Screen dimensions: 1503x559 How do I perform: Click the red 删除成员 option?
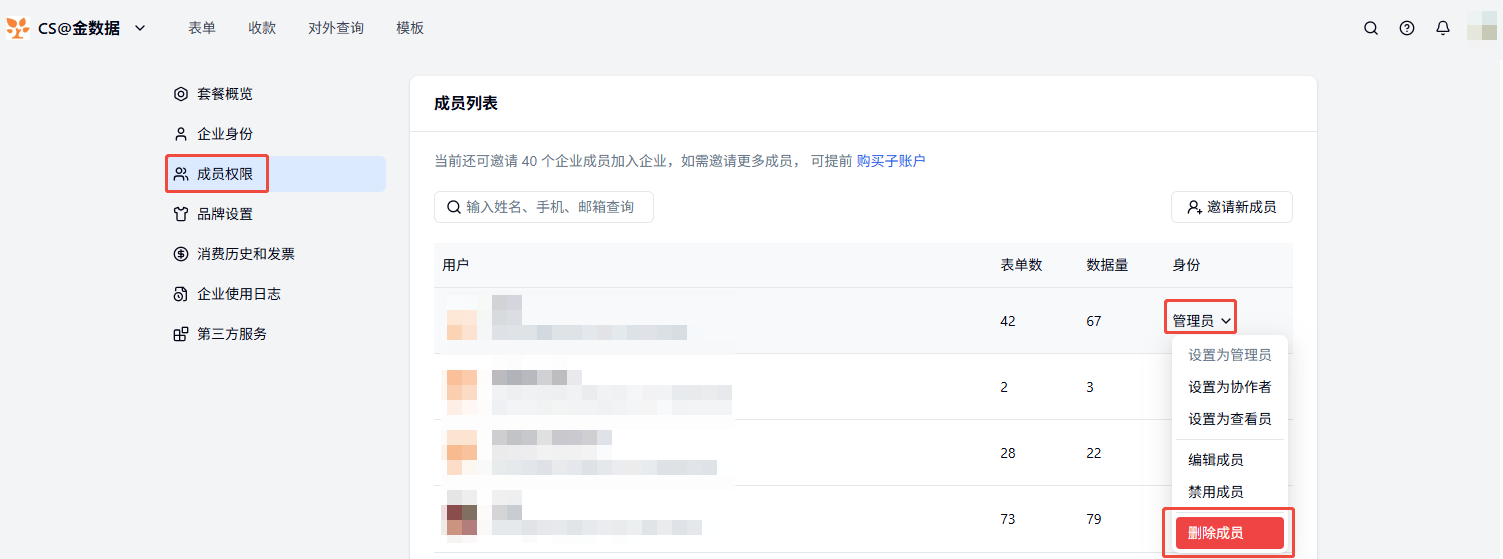(1229, 533)
